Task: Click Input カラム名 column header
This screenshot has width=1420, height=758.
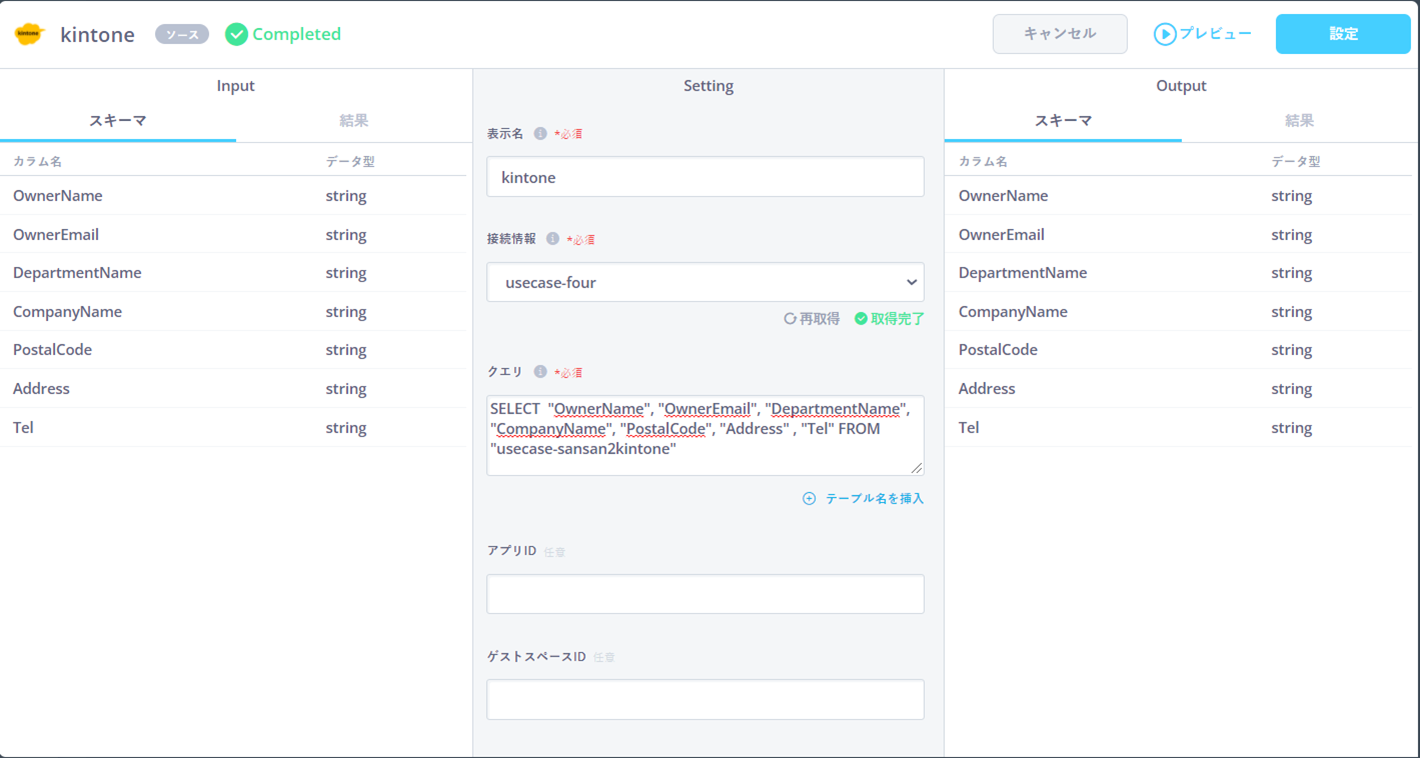Action: tap(37, 161)
